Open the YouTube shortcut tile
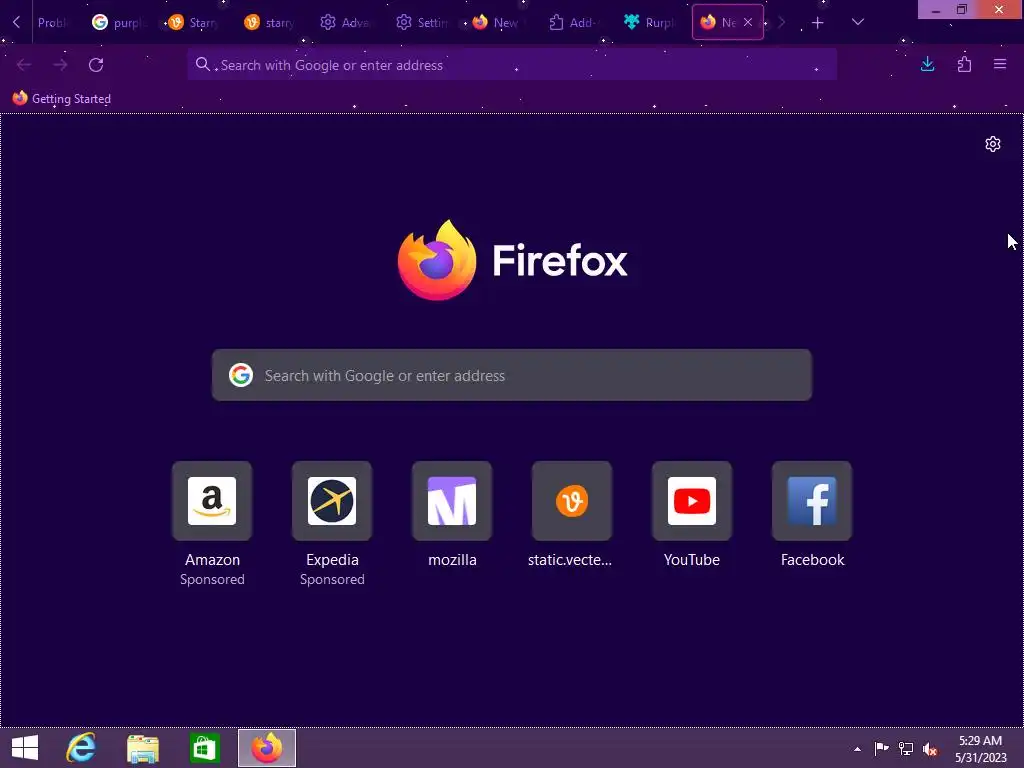1024x768 pixels. 692,501
